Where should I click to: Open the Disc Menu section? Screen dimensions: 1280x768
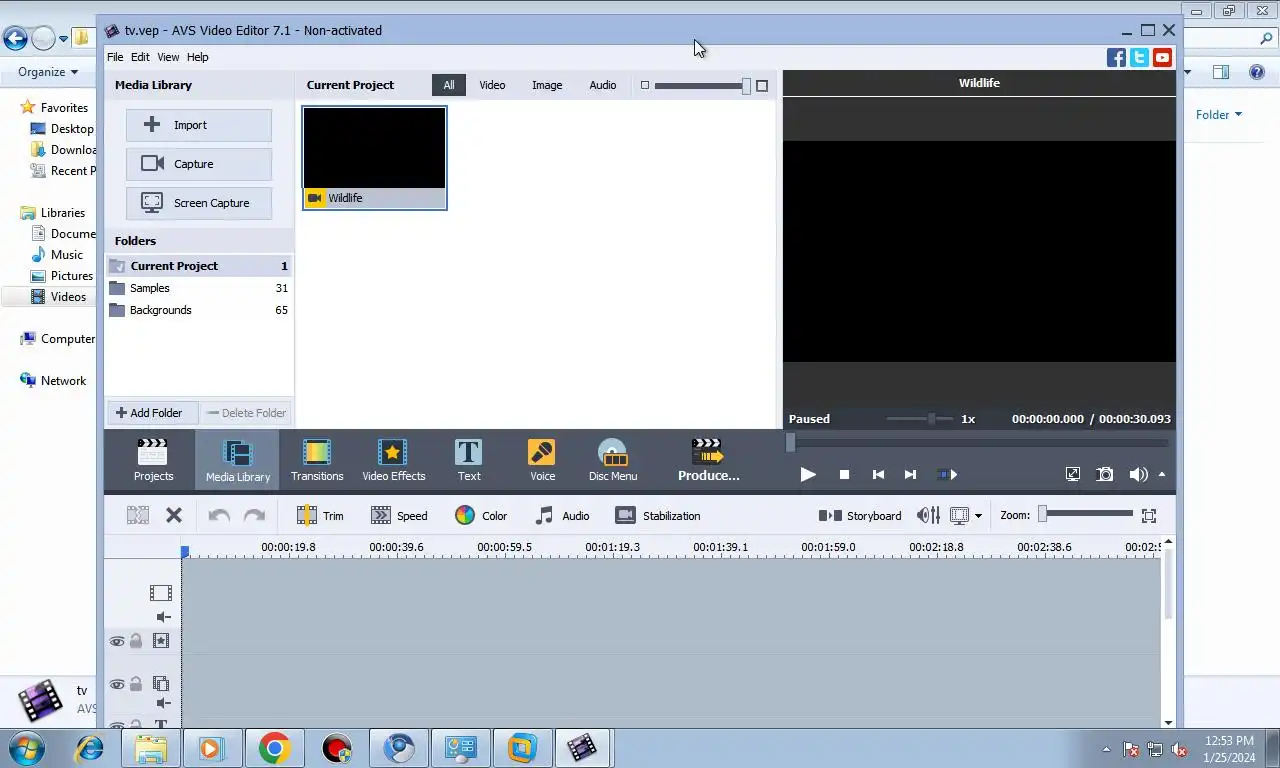tap(612, 460)
